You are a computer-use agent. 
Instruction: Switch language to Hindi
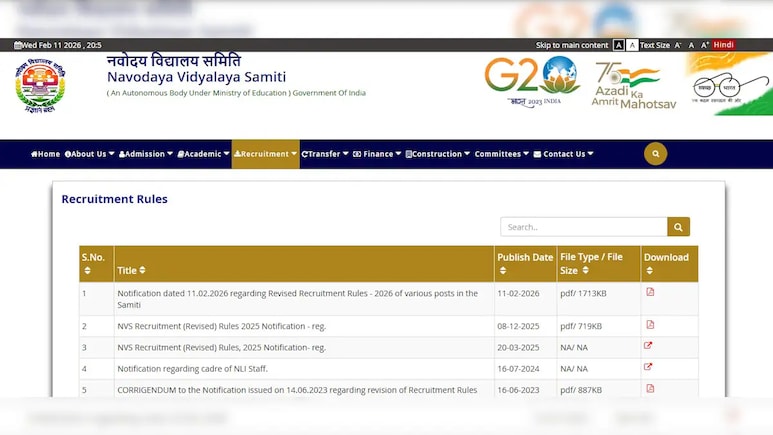coord(723,45)
